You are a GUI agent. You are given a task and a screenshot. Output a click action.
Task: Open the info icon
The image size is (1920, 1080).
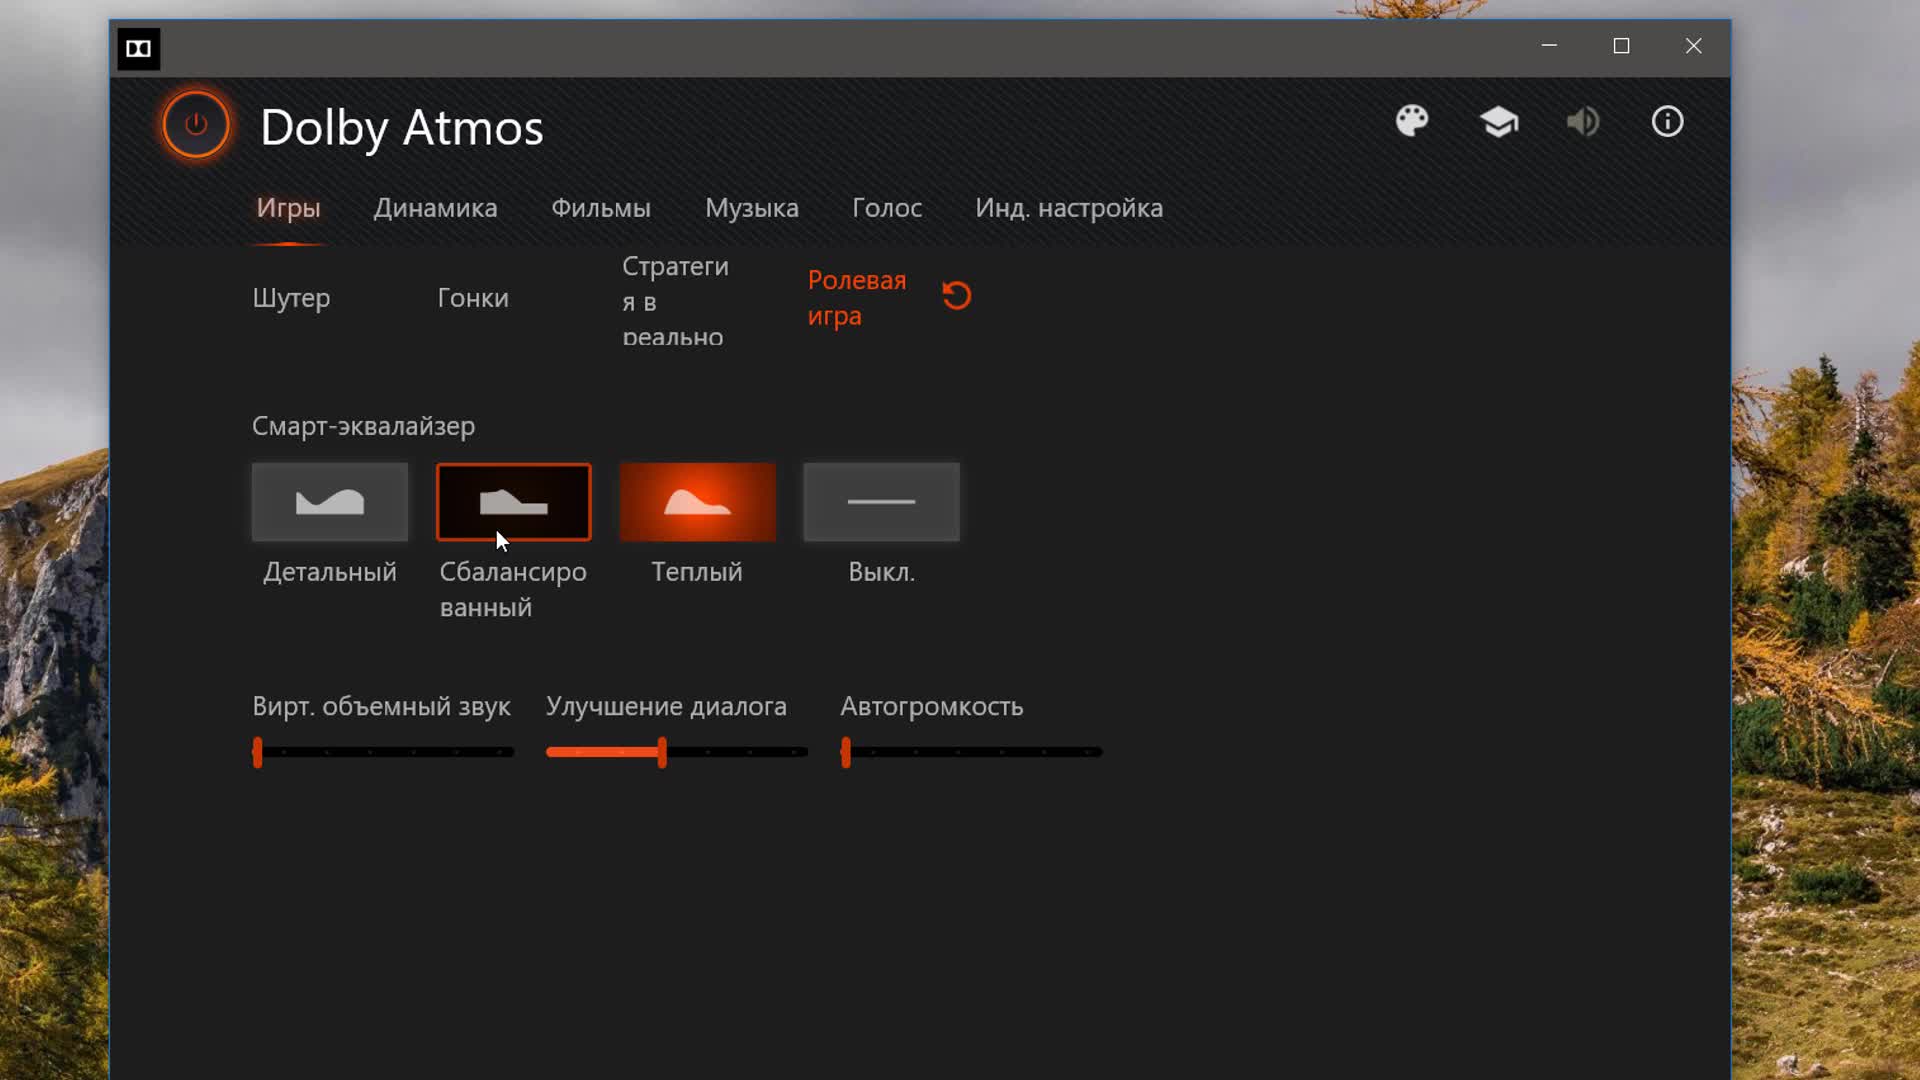(1667, 122)
